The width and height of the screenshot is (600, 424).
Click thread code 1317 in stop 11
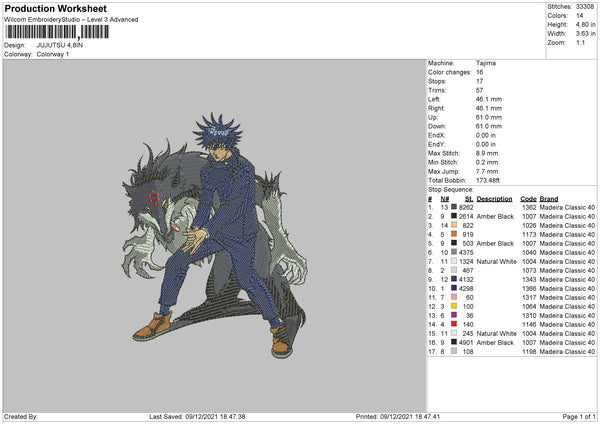(x=529, y=297)
